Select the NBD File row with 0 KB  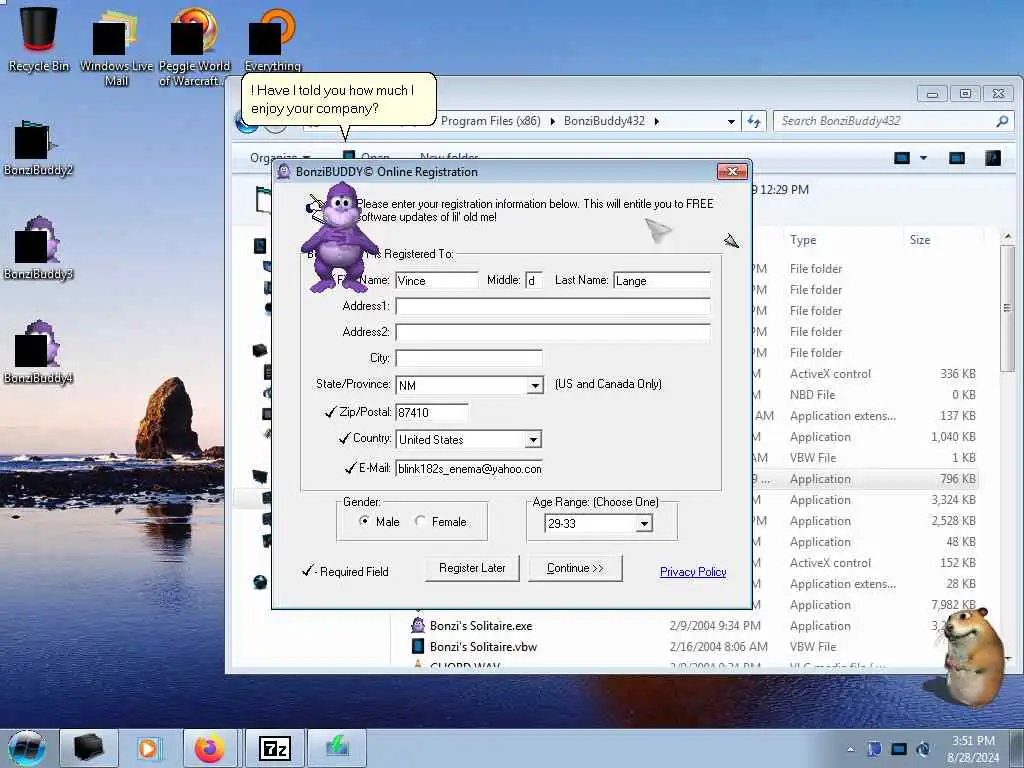point(865,394)
